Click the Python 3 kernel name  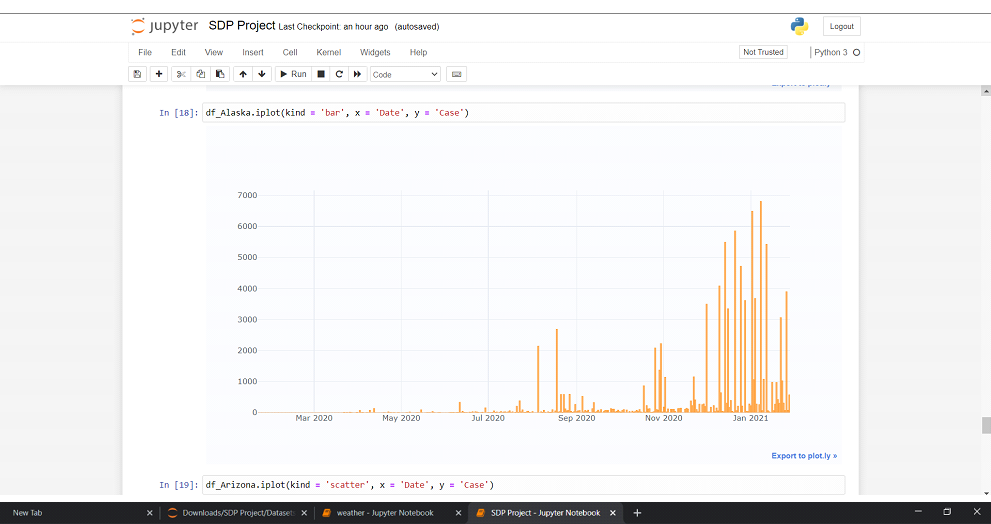point(830,52)
